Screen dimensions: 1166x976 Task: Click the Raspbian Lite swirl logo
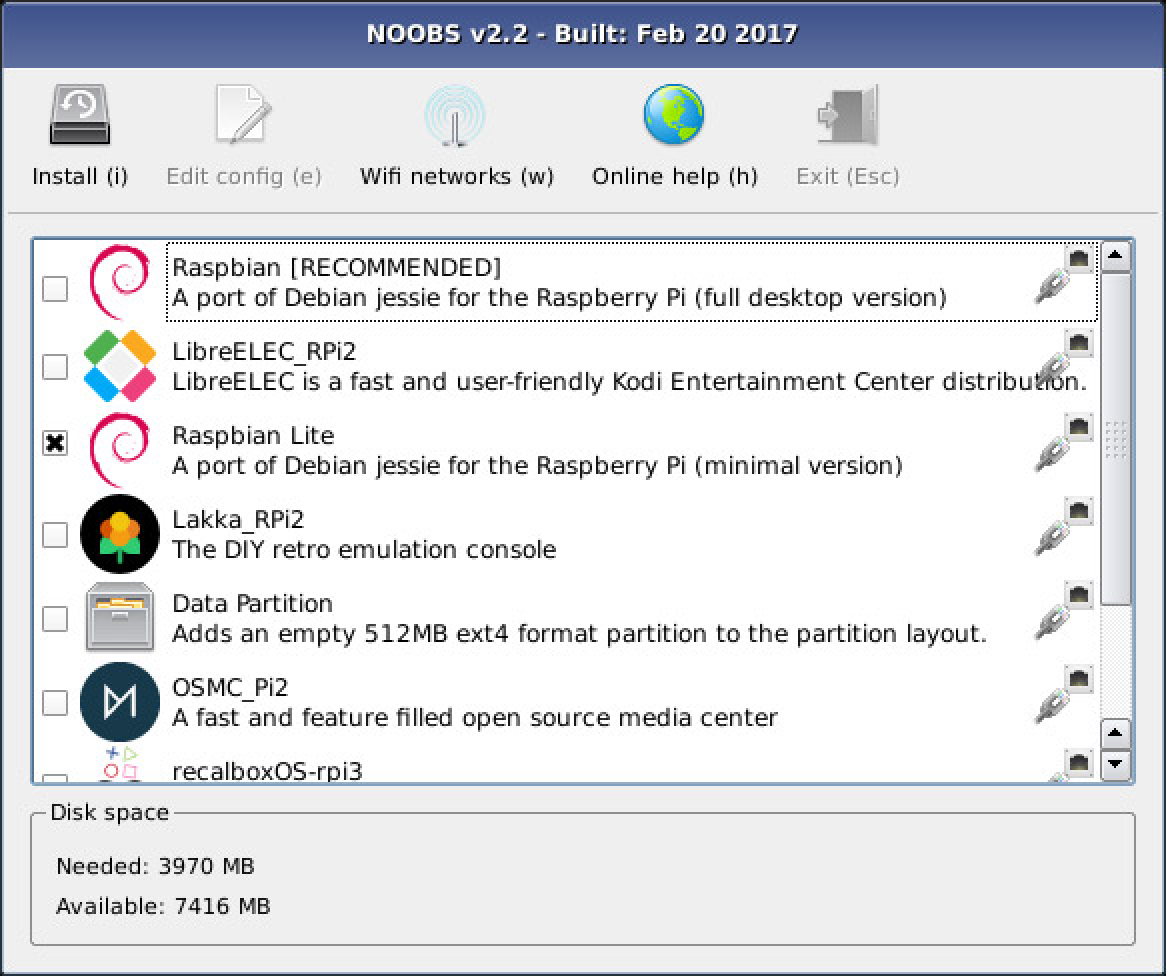tap(120, 450)
